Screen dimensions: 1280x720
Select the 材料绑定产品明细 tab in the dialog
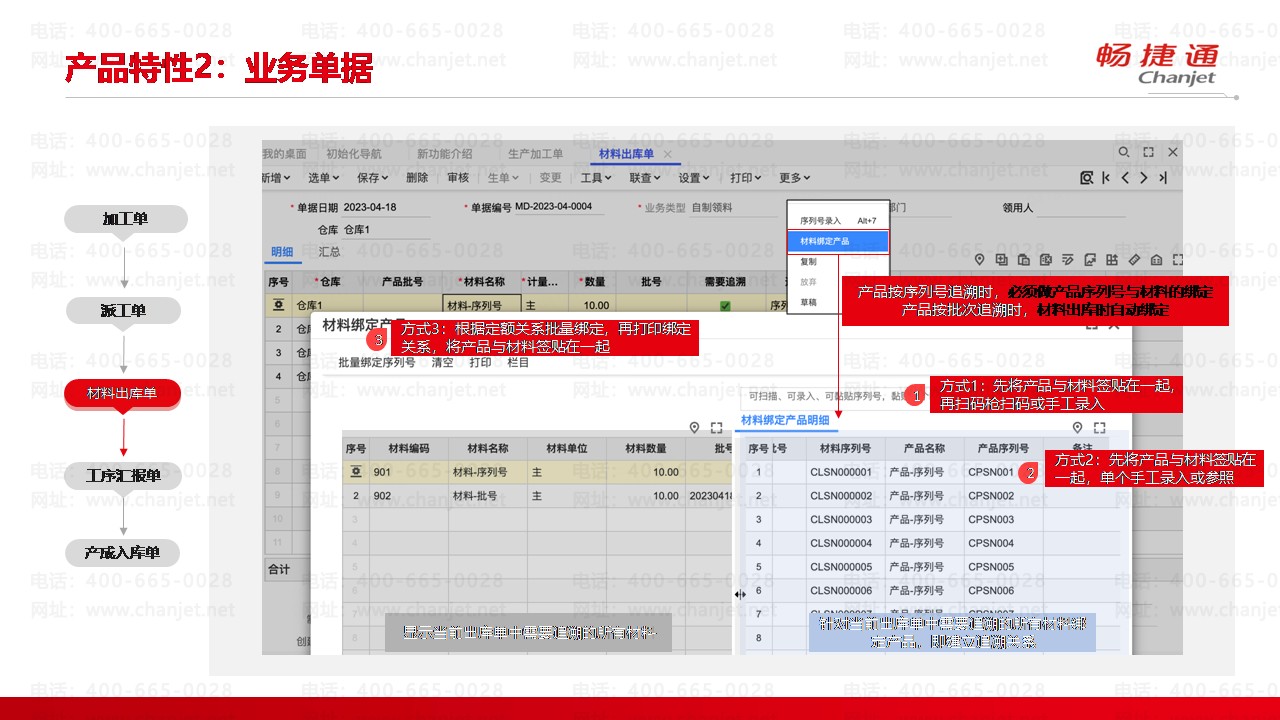point(785,420)
